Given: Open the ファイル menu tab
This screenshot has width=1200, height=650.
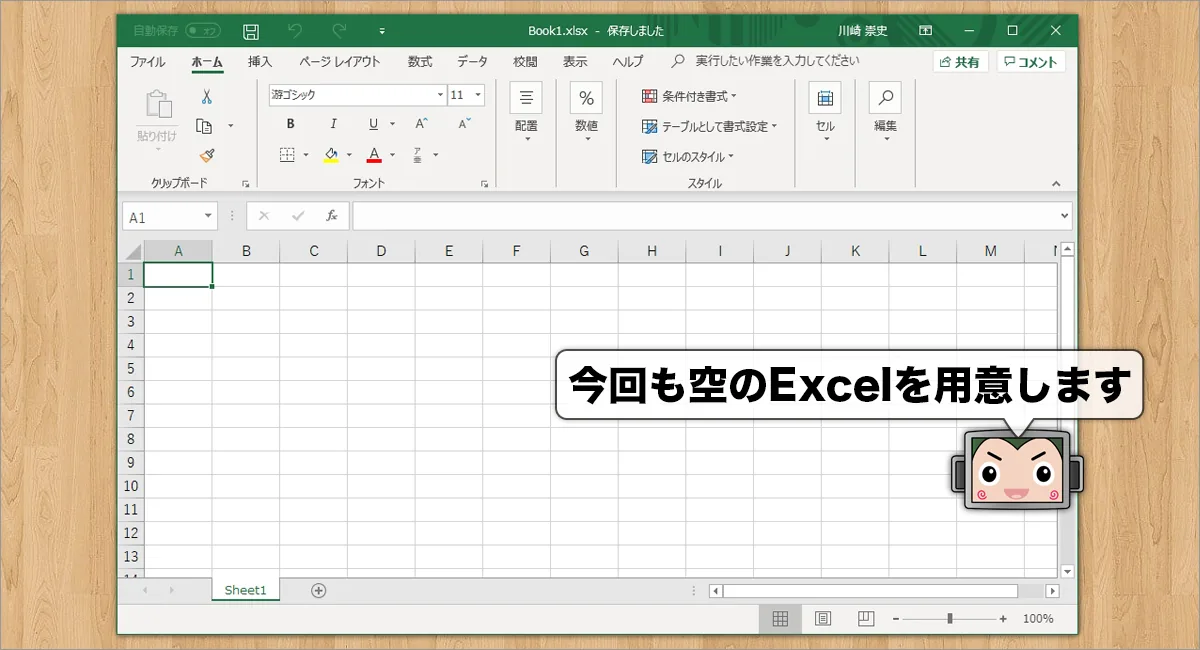Looking at the screenshot, I should click(148, 62).
